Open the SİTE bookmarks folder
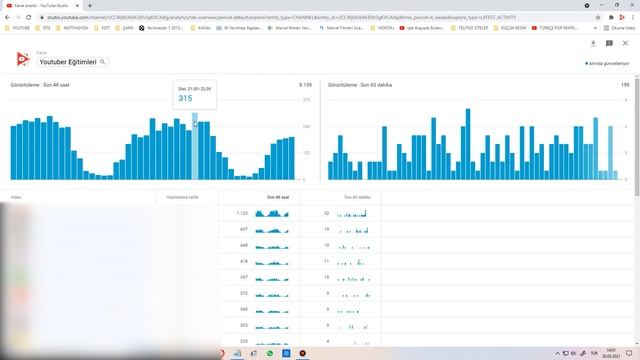 [43, 28]
